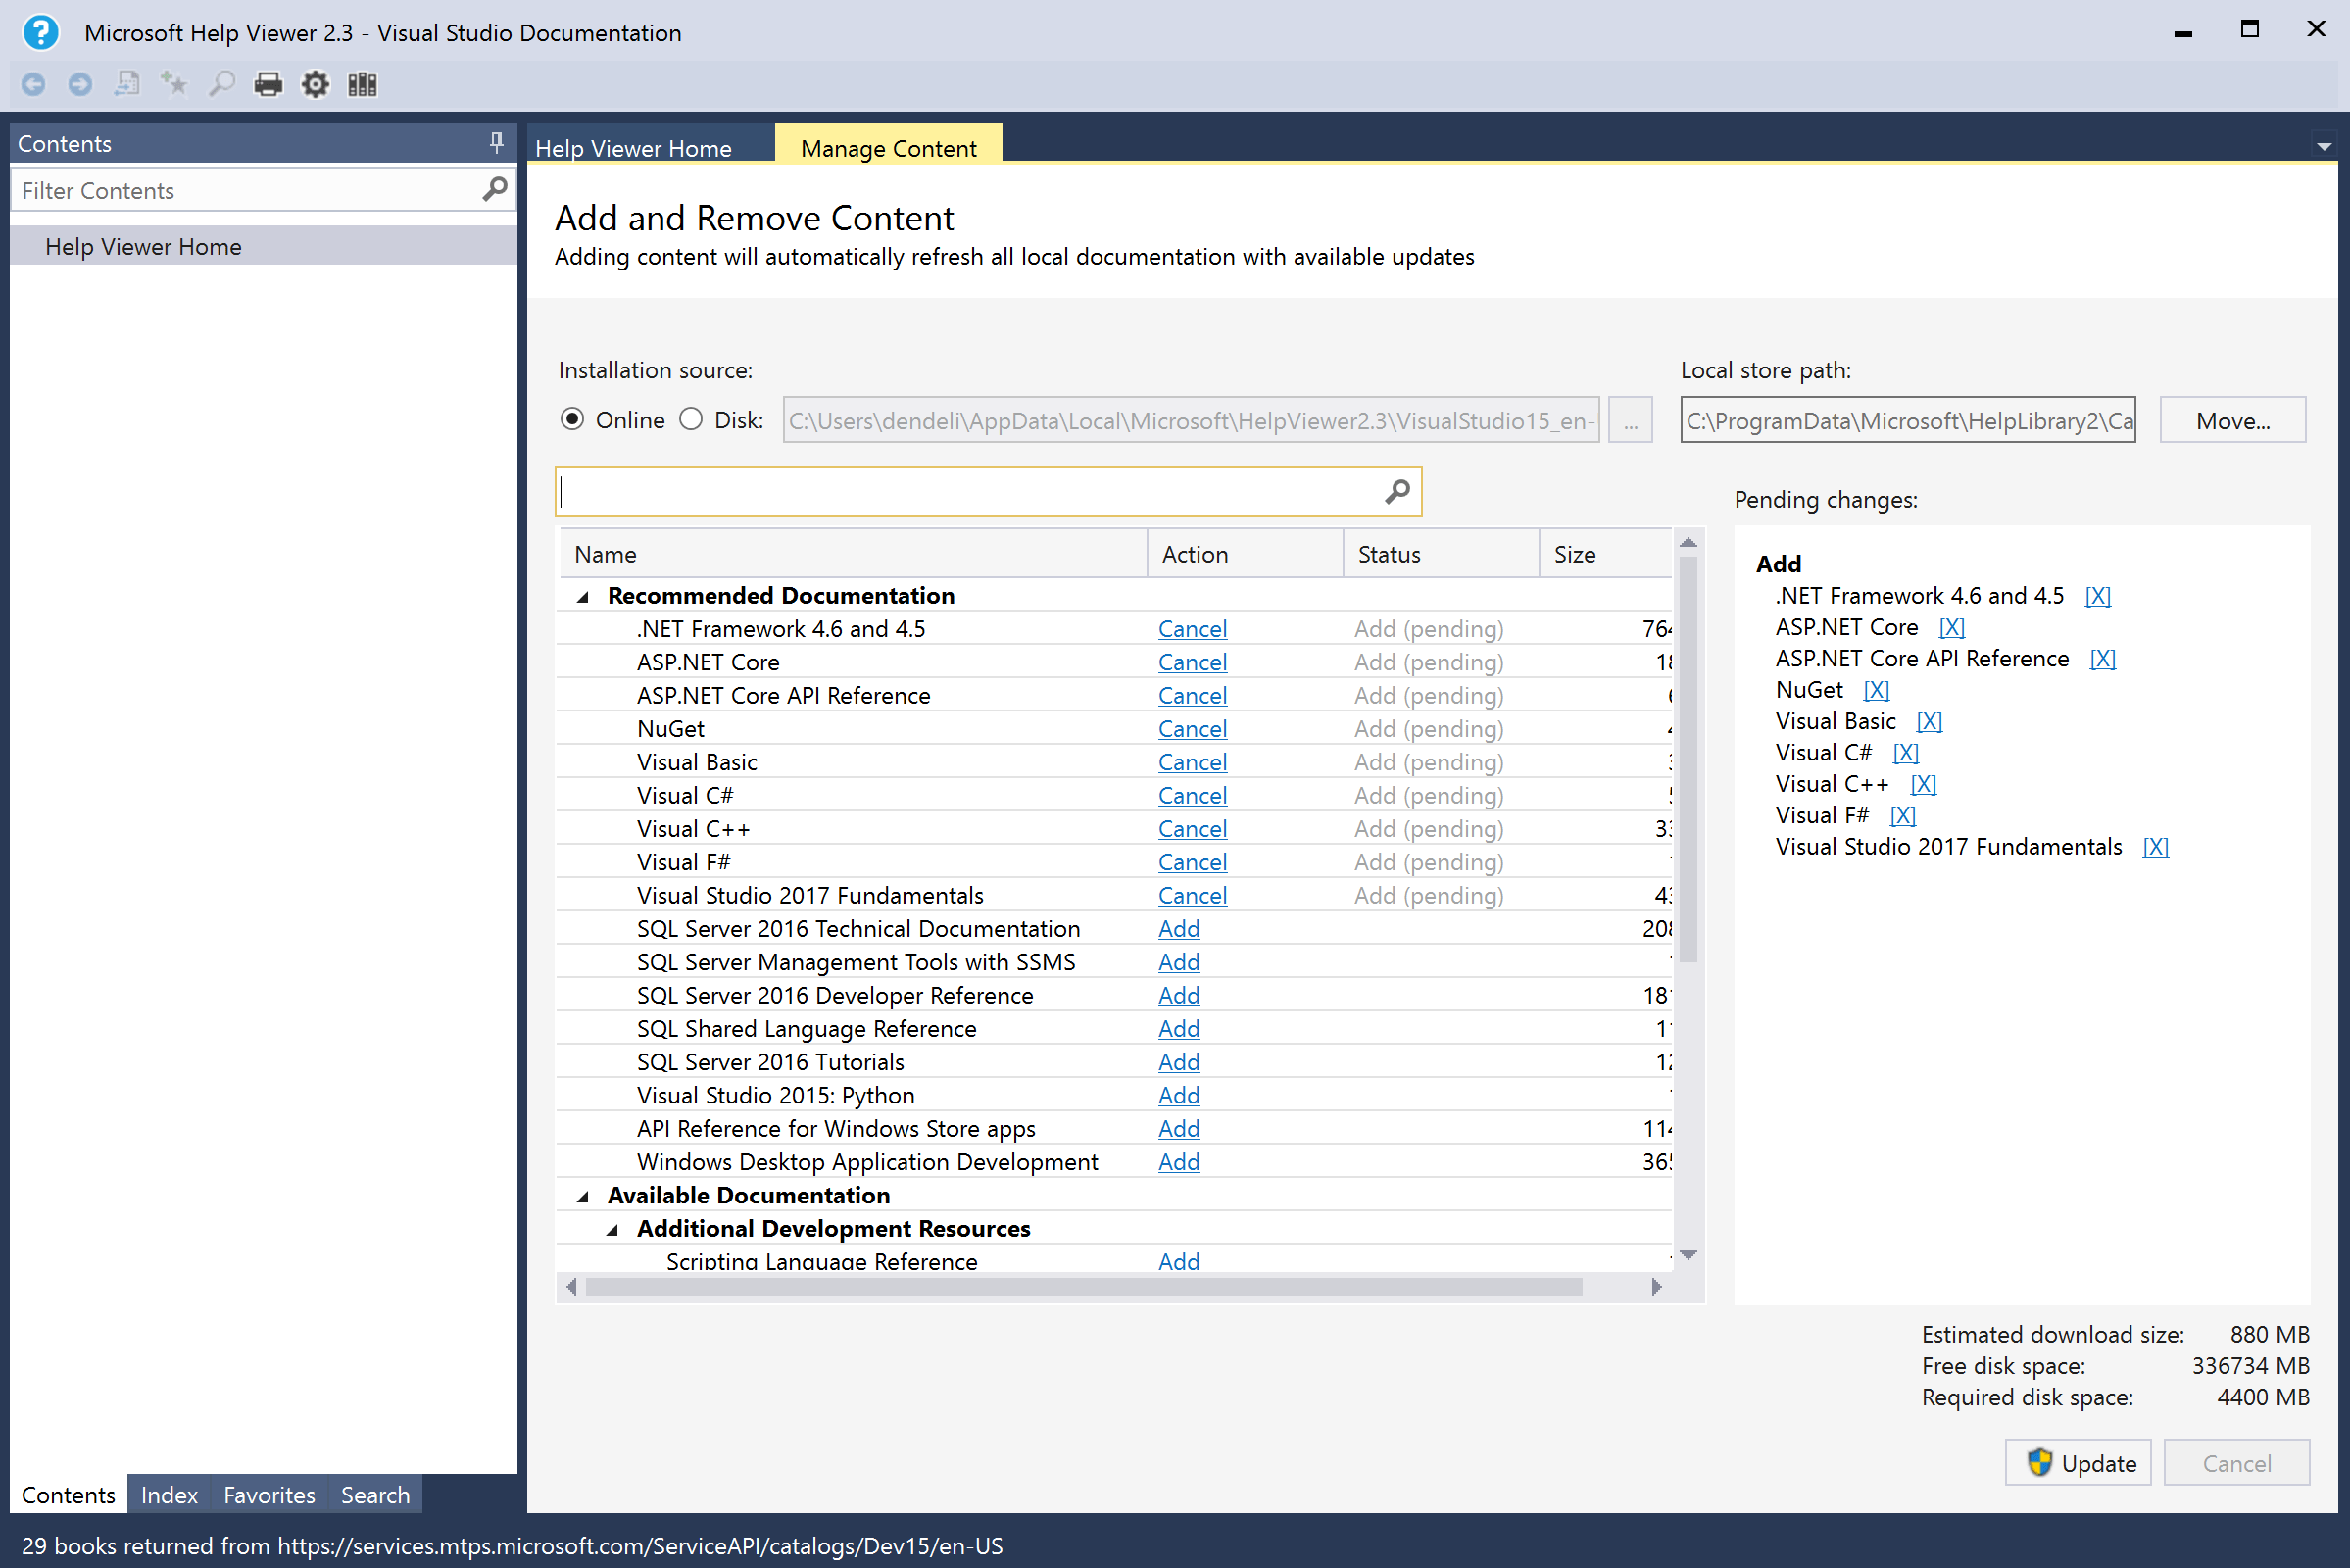The image size is (2350, 1568).
Task: Click the Update button
Action: click(x=2078, y=1462)
